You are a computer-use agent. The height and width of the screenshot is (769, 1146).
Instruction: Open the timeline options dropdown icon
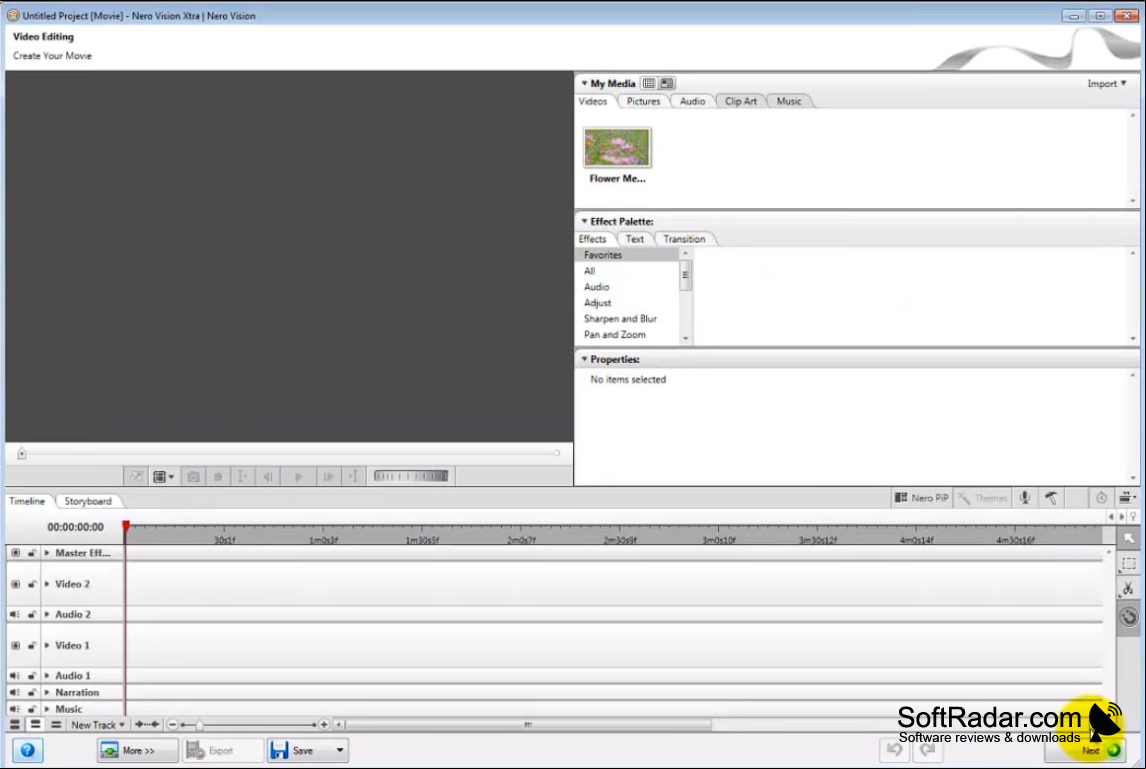pos(1126,498)
